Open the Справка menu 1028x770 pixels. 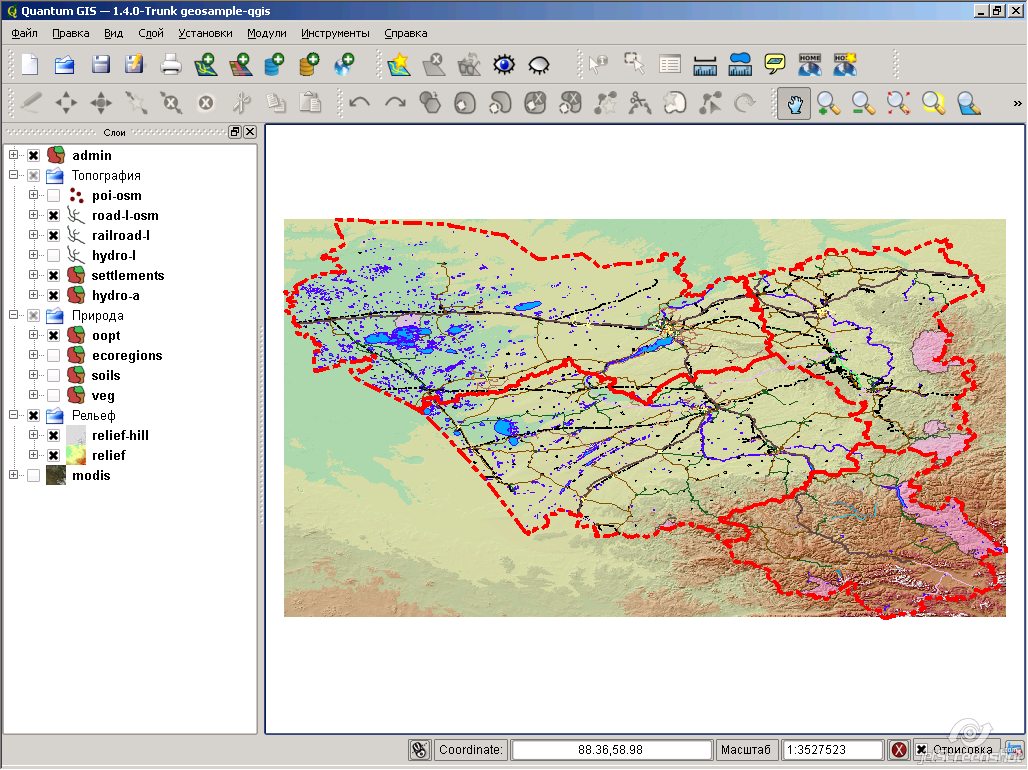[406, 33]
